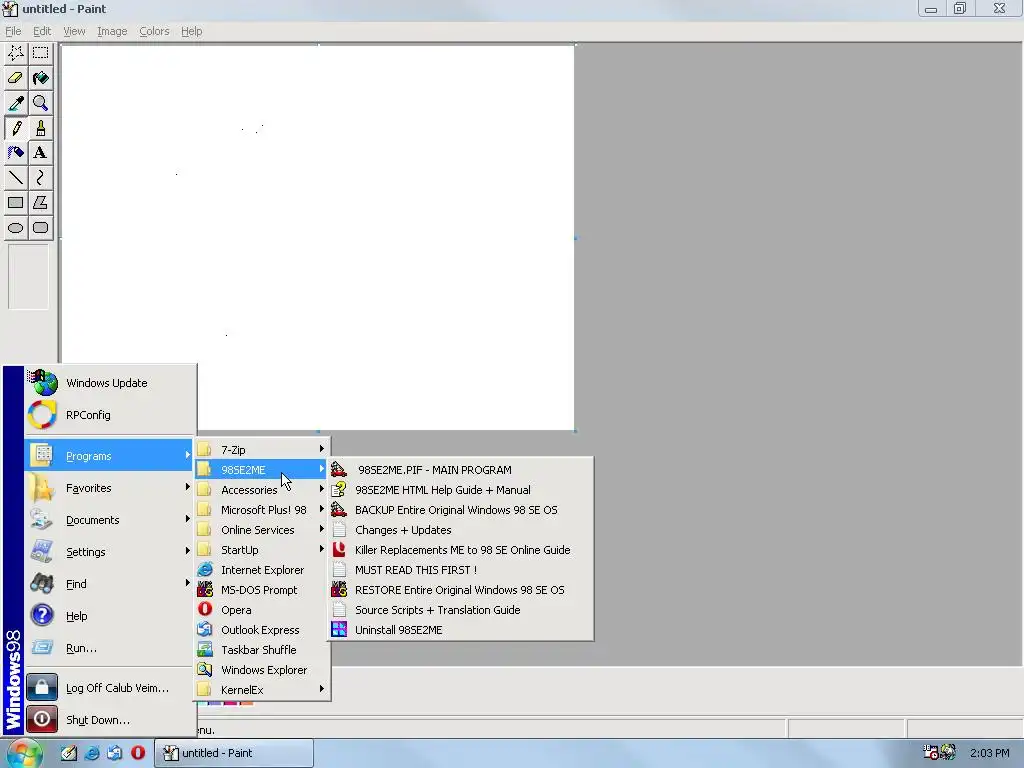Open the Colors menu in Paint
The image size is (1024, 768).
154,31
